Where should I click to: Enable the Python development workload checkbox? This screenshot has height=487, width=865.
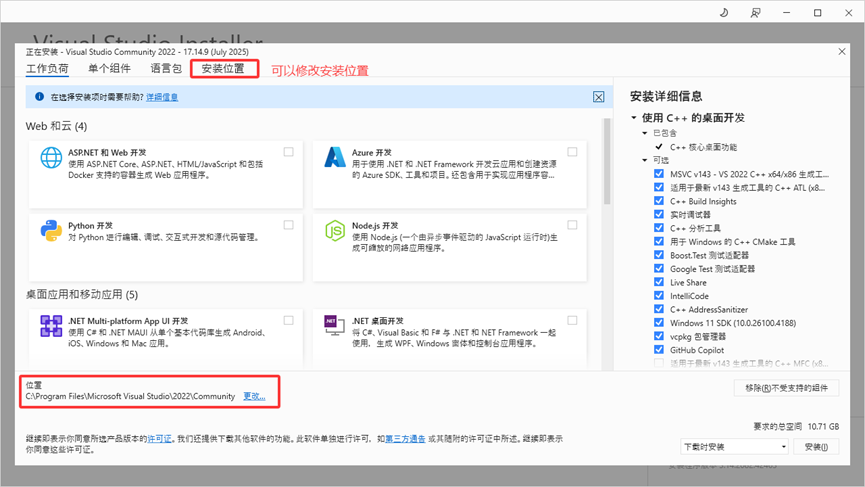pyautogui.click(x=289, y=224)
